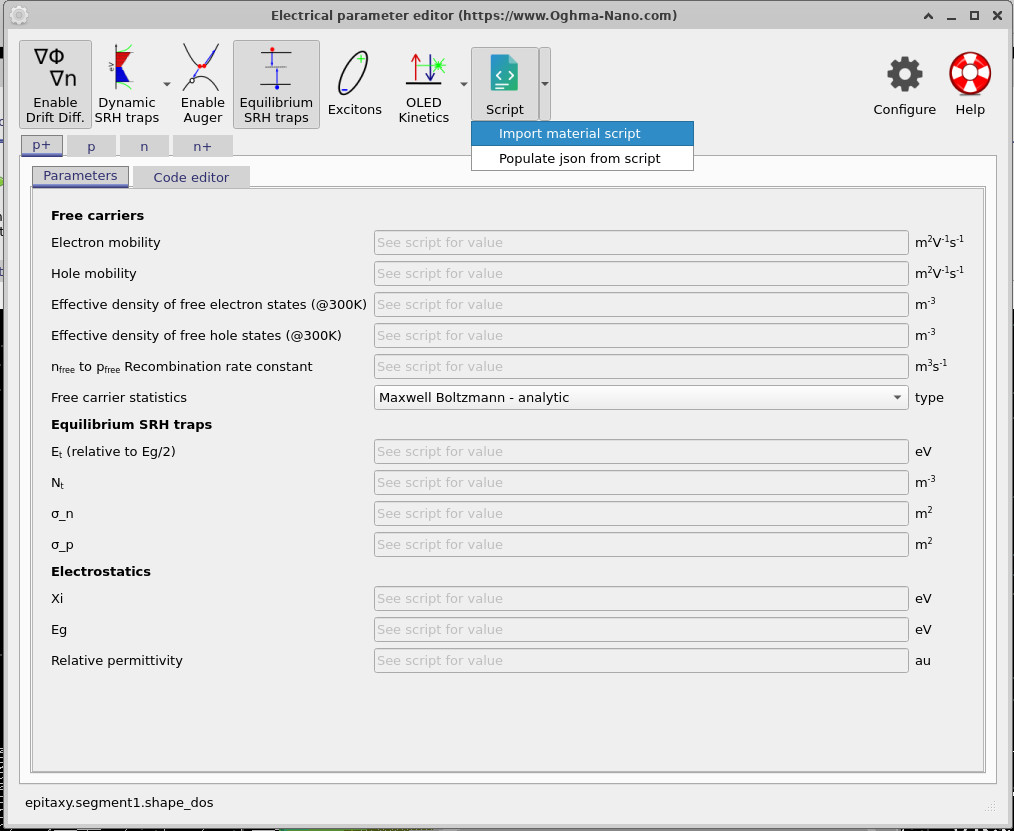Viewport: 1014px width, 831px height.
Task: Click the Recombination rate constant field
Action: [x=641, y=367]
